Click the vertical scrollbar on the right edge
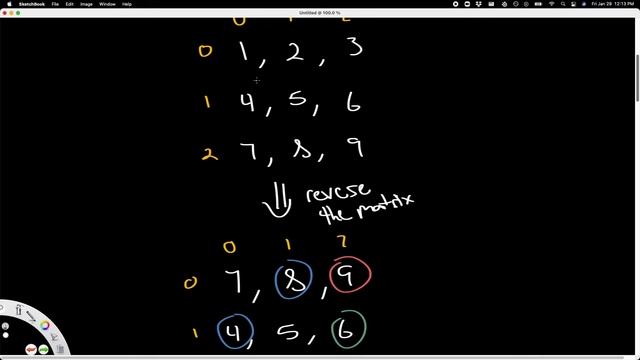 tap(637, 78)
